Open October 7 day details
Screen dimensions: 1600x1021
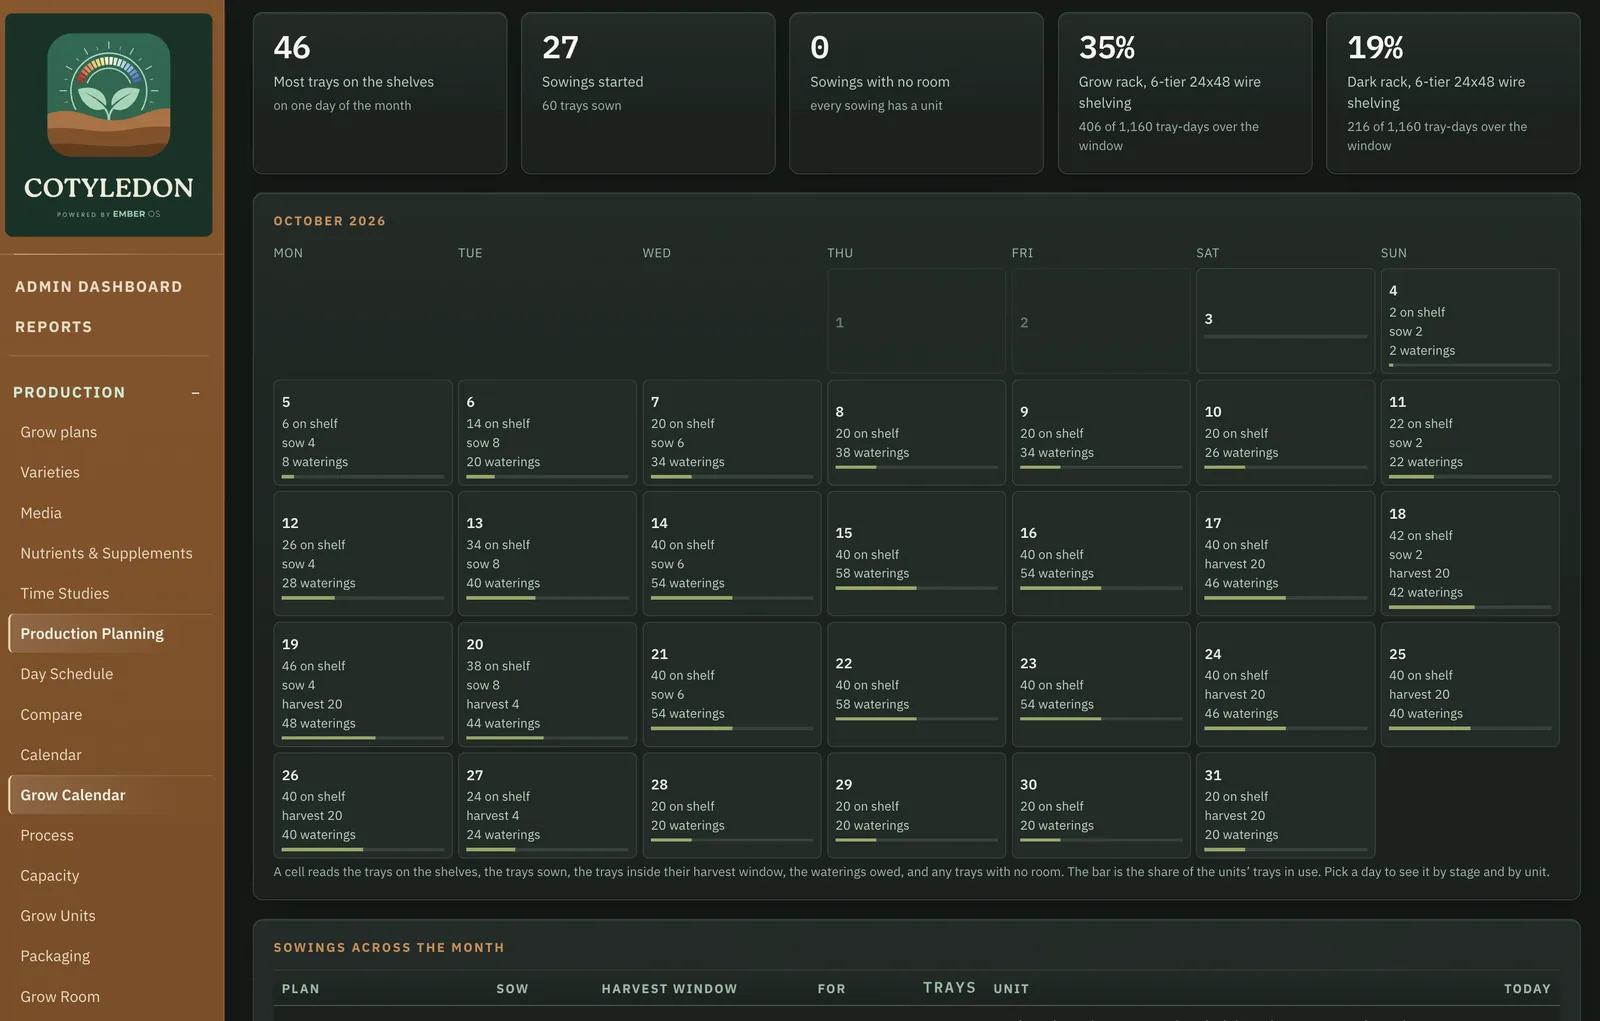(732, 432)
